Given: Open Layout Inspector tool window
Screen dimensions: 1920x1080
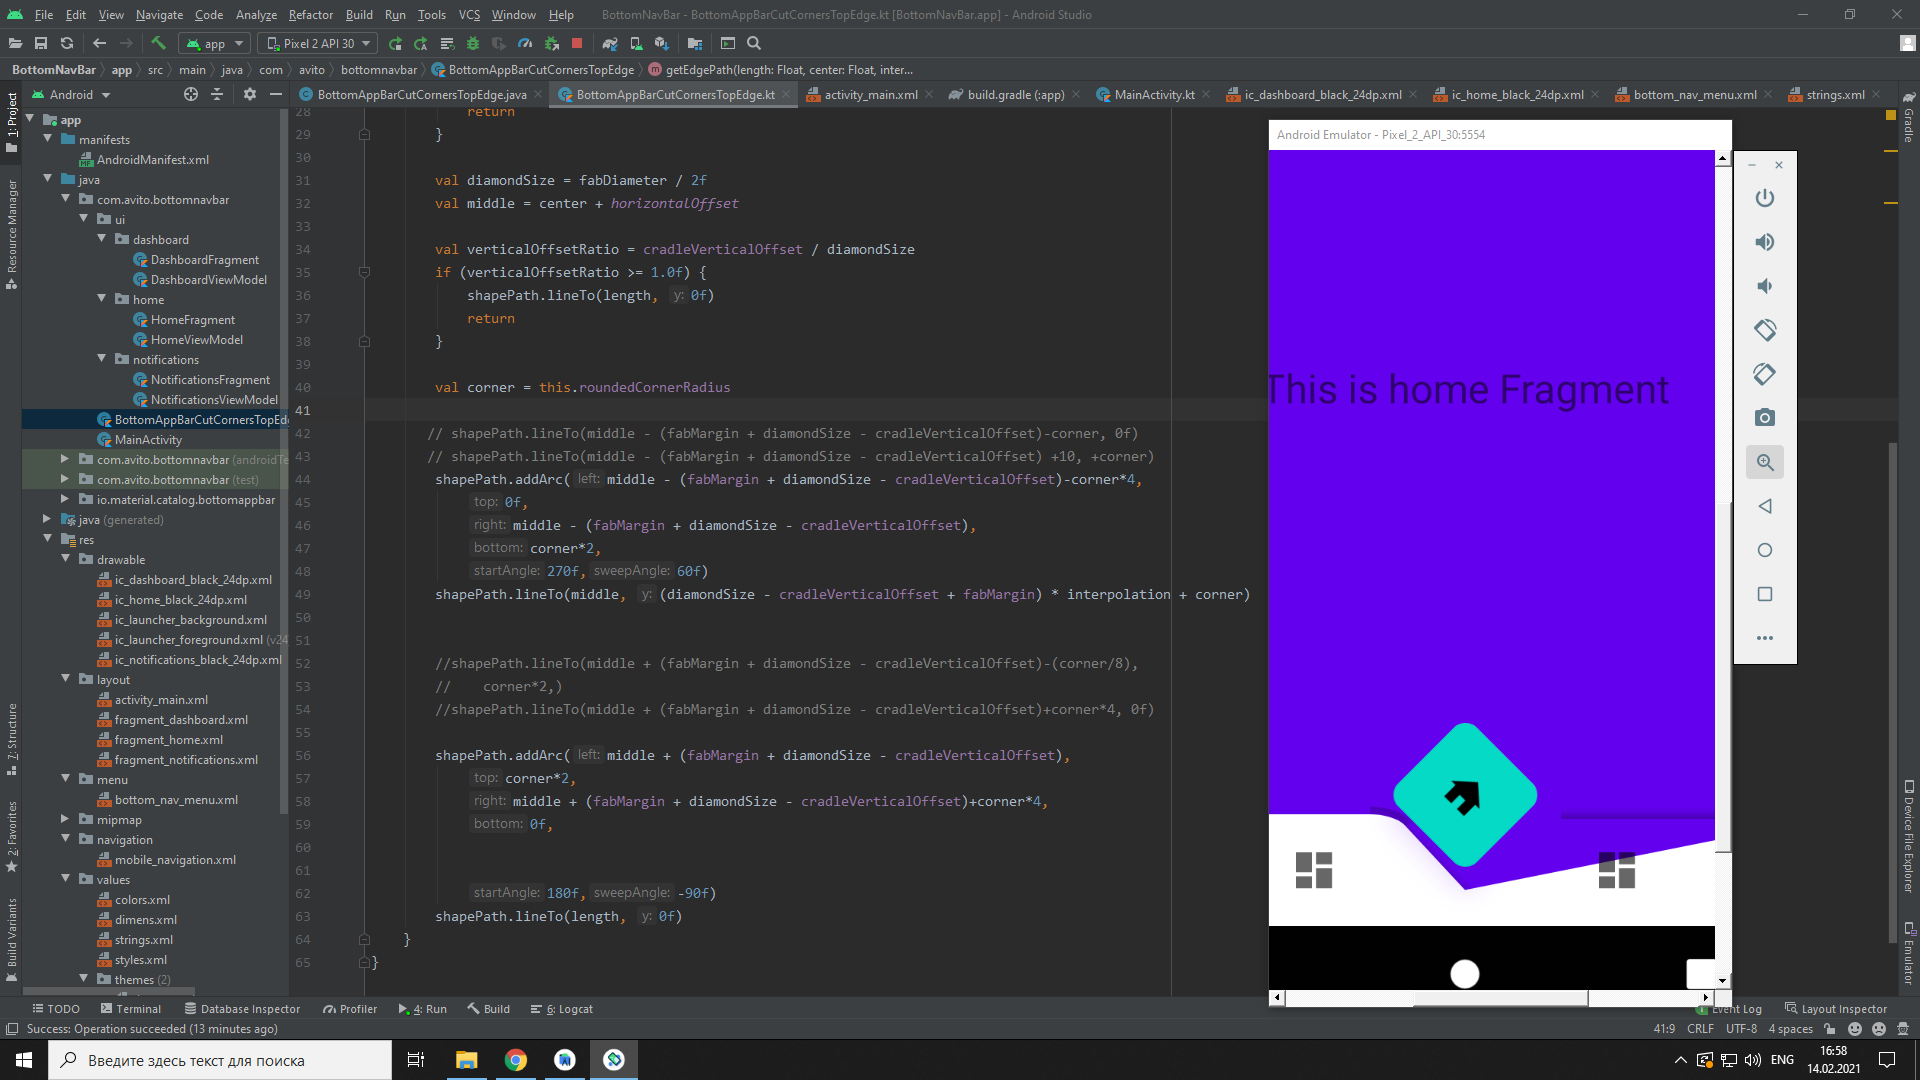Looking at the screenshot, I should (x=1836, y=1009).
